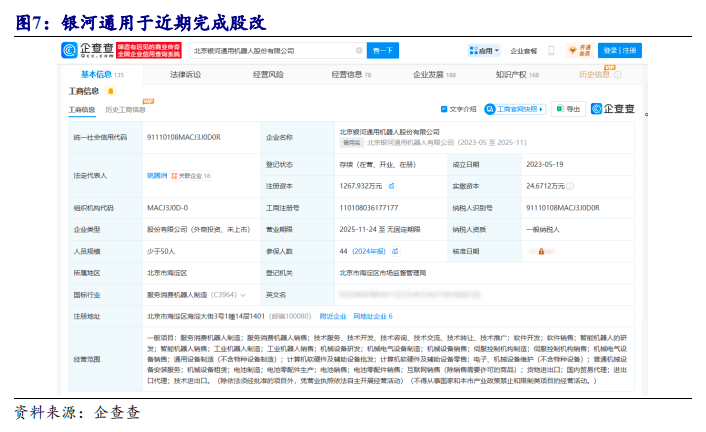Click the 关联企业 18 badge icon
Viewport: 706px width, 432px height.
(x=191, y=175)
